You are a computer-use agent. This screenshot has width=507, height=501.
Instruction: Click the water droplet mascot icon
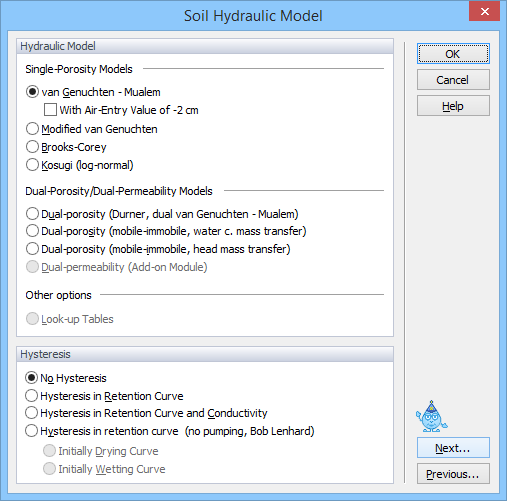point(432,416)
